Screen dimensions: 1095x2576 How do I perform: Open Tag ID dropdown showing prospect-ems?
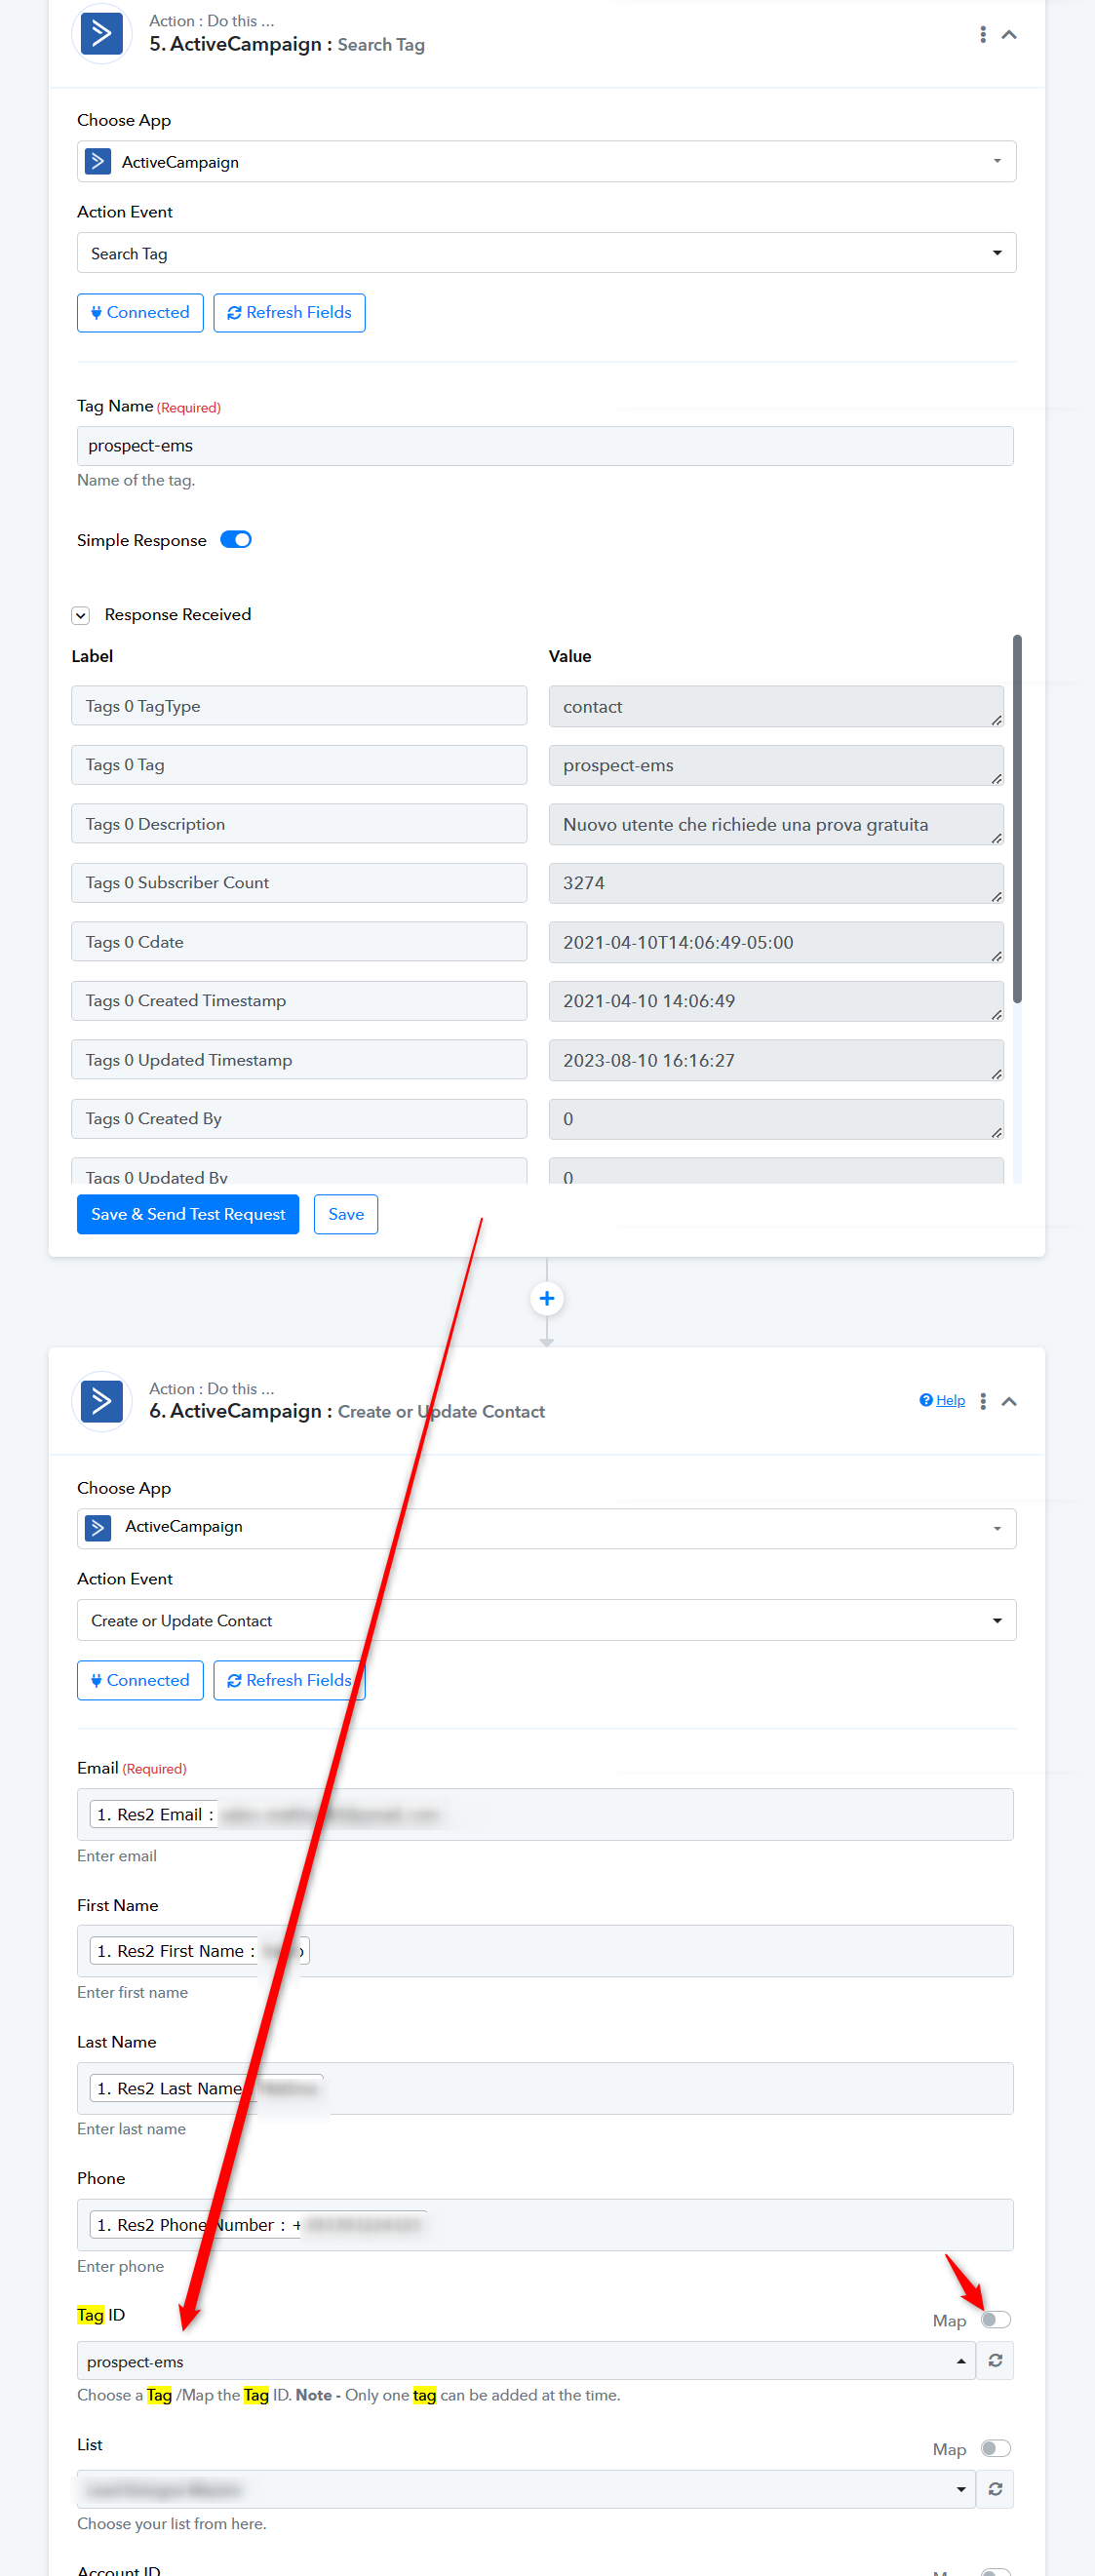526,2361
